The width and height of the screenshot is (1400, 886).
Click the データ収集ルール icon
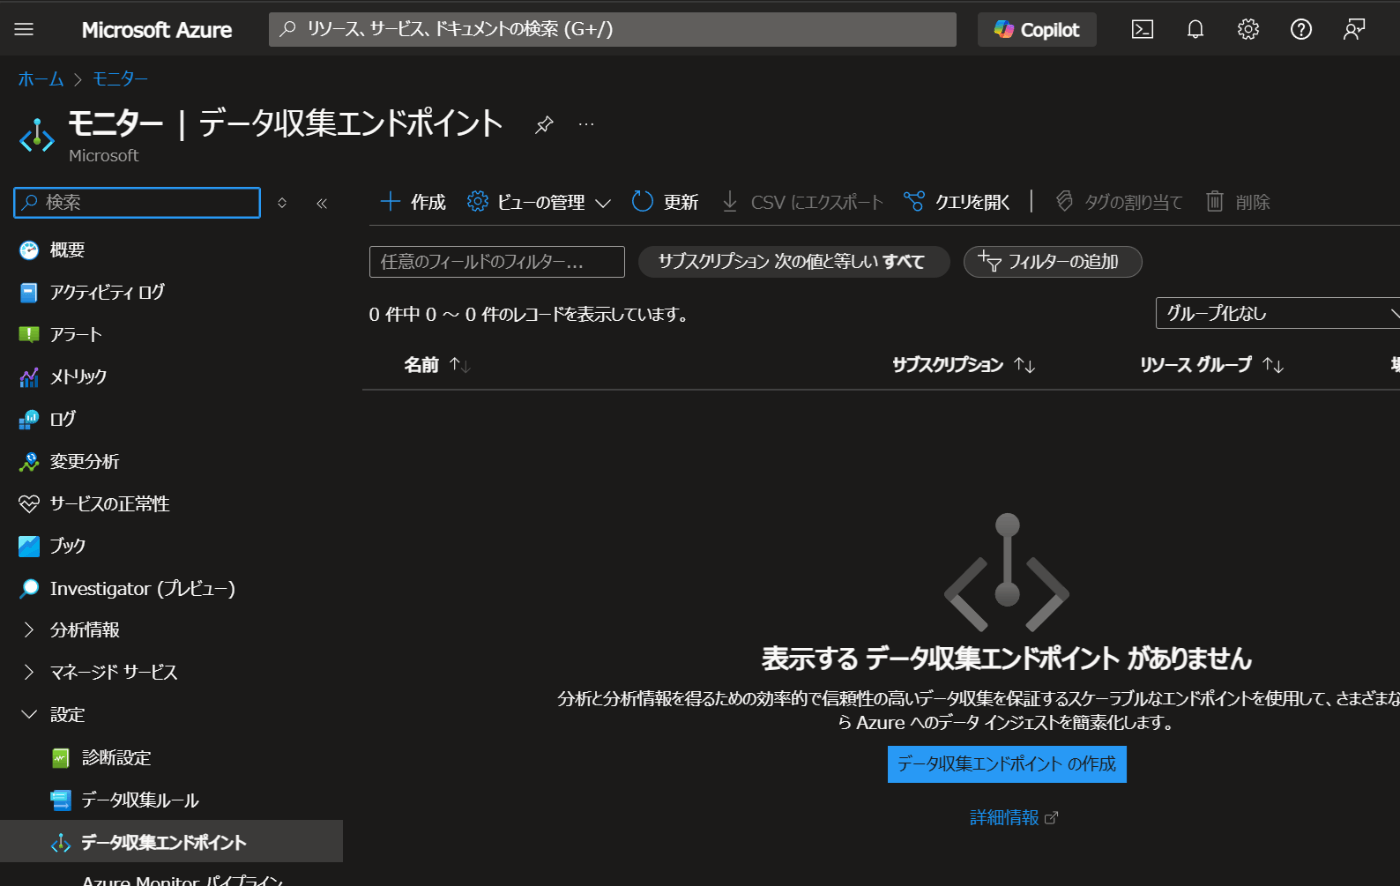(x=61, y=800)
